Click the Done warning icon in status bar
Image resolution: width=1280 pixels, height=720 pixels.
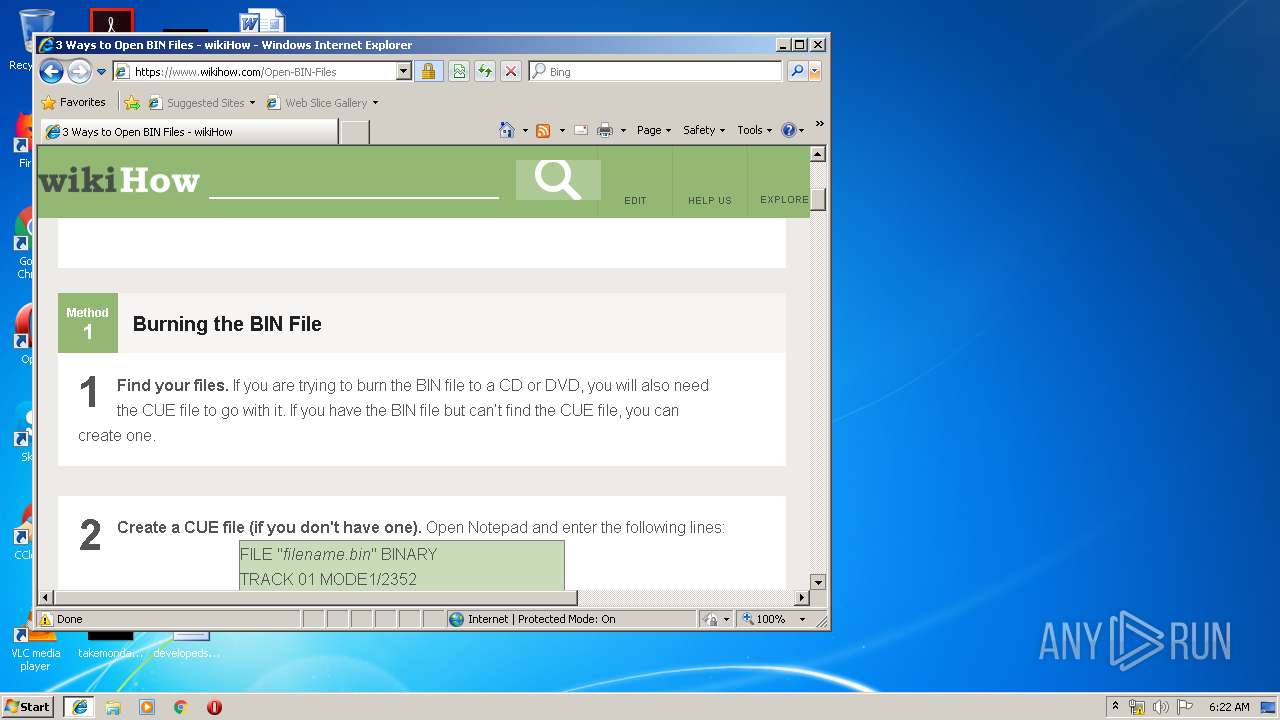pos(46,619)
